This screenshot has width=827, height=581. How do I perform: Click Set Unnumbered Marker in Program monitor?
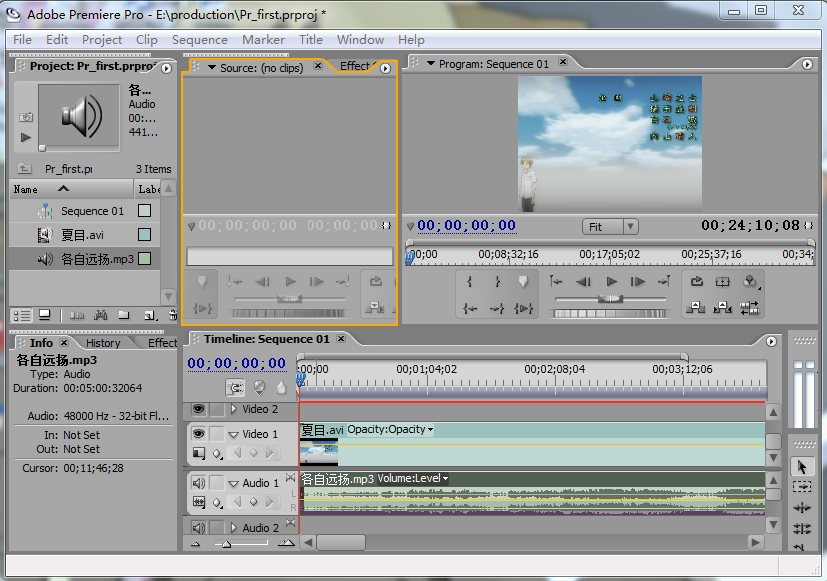(521, 282)
